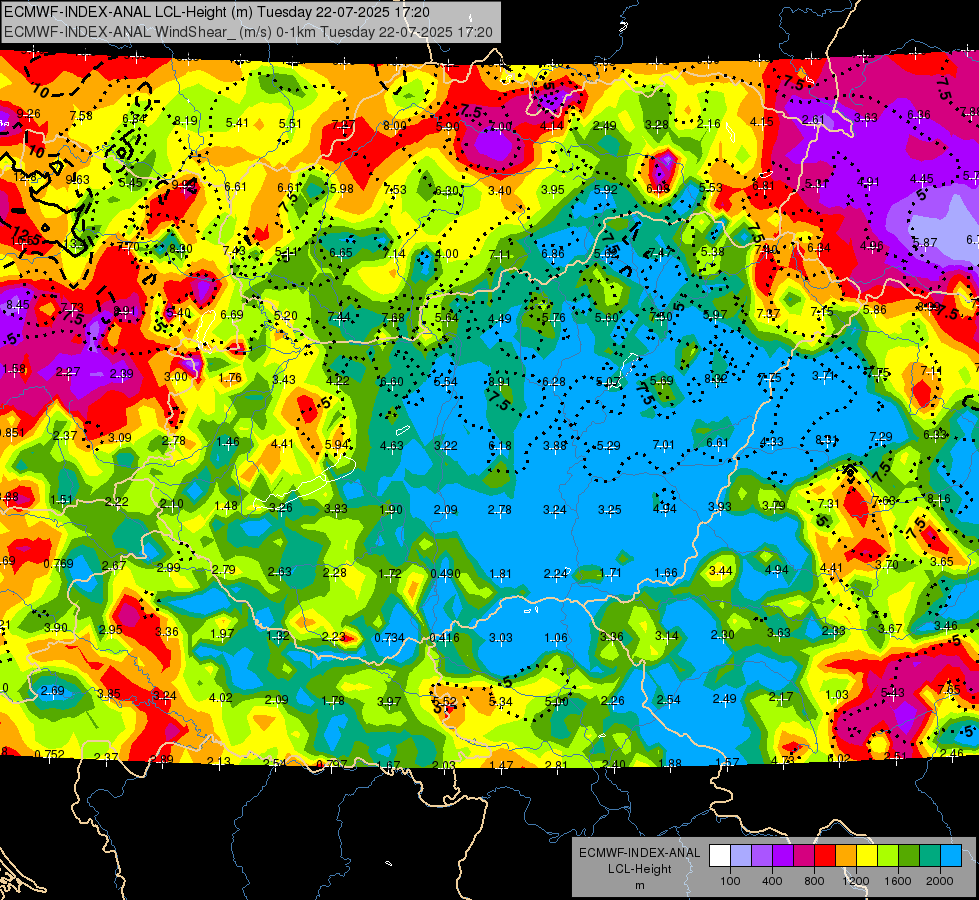Click the wind shear value 1.03
This screenshot has width=979, height=900.
point(837,695)
